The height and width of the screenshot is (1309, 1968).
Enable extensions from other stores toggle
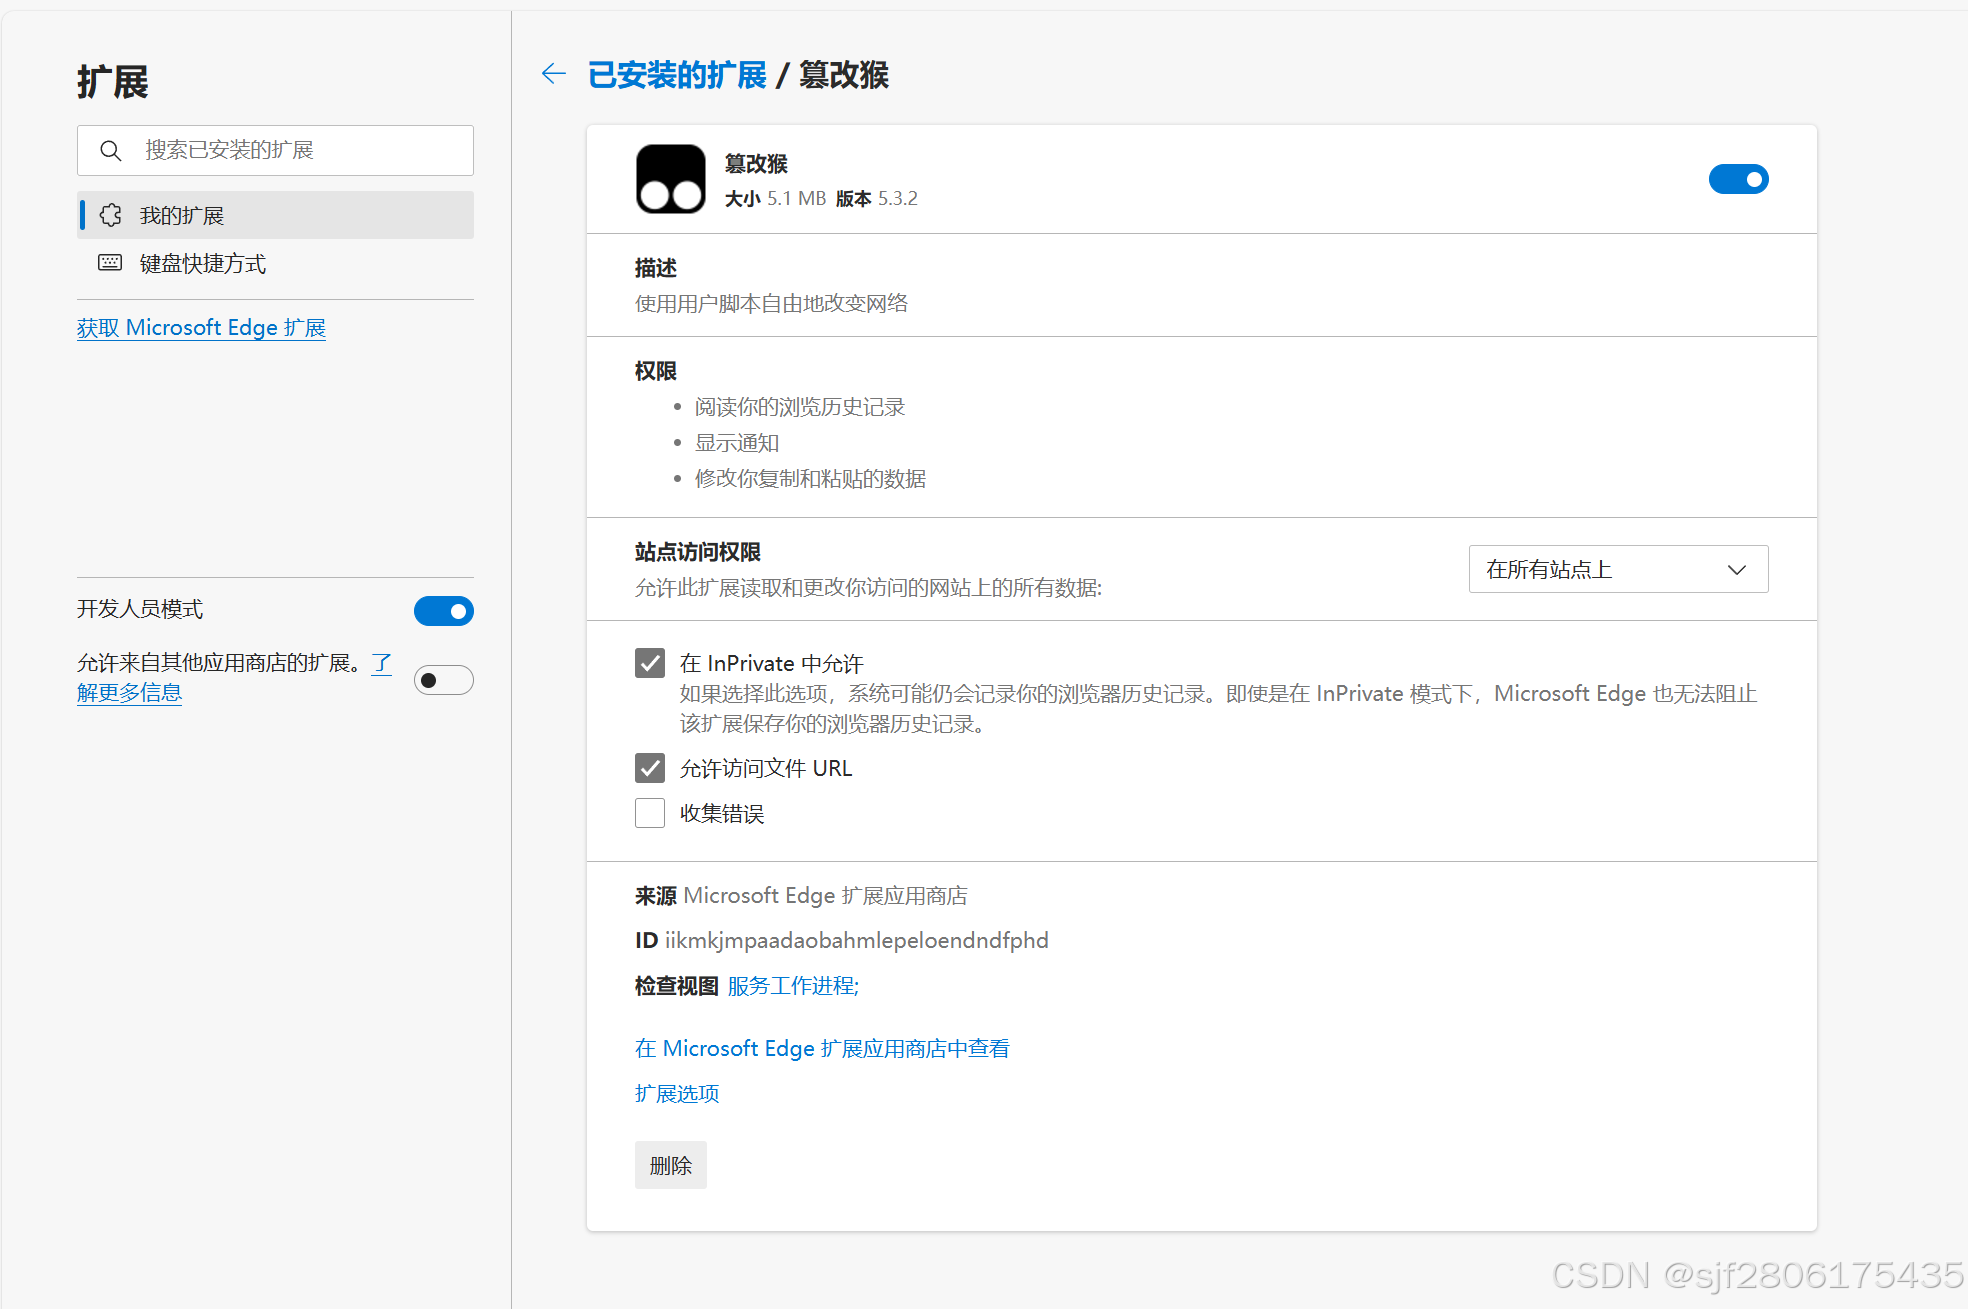coord(443,680)
